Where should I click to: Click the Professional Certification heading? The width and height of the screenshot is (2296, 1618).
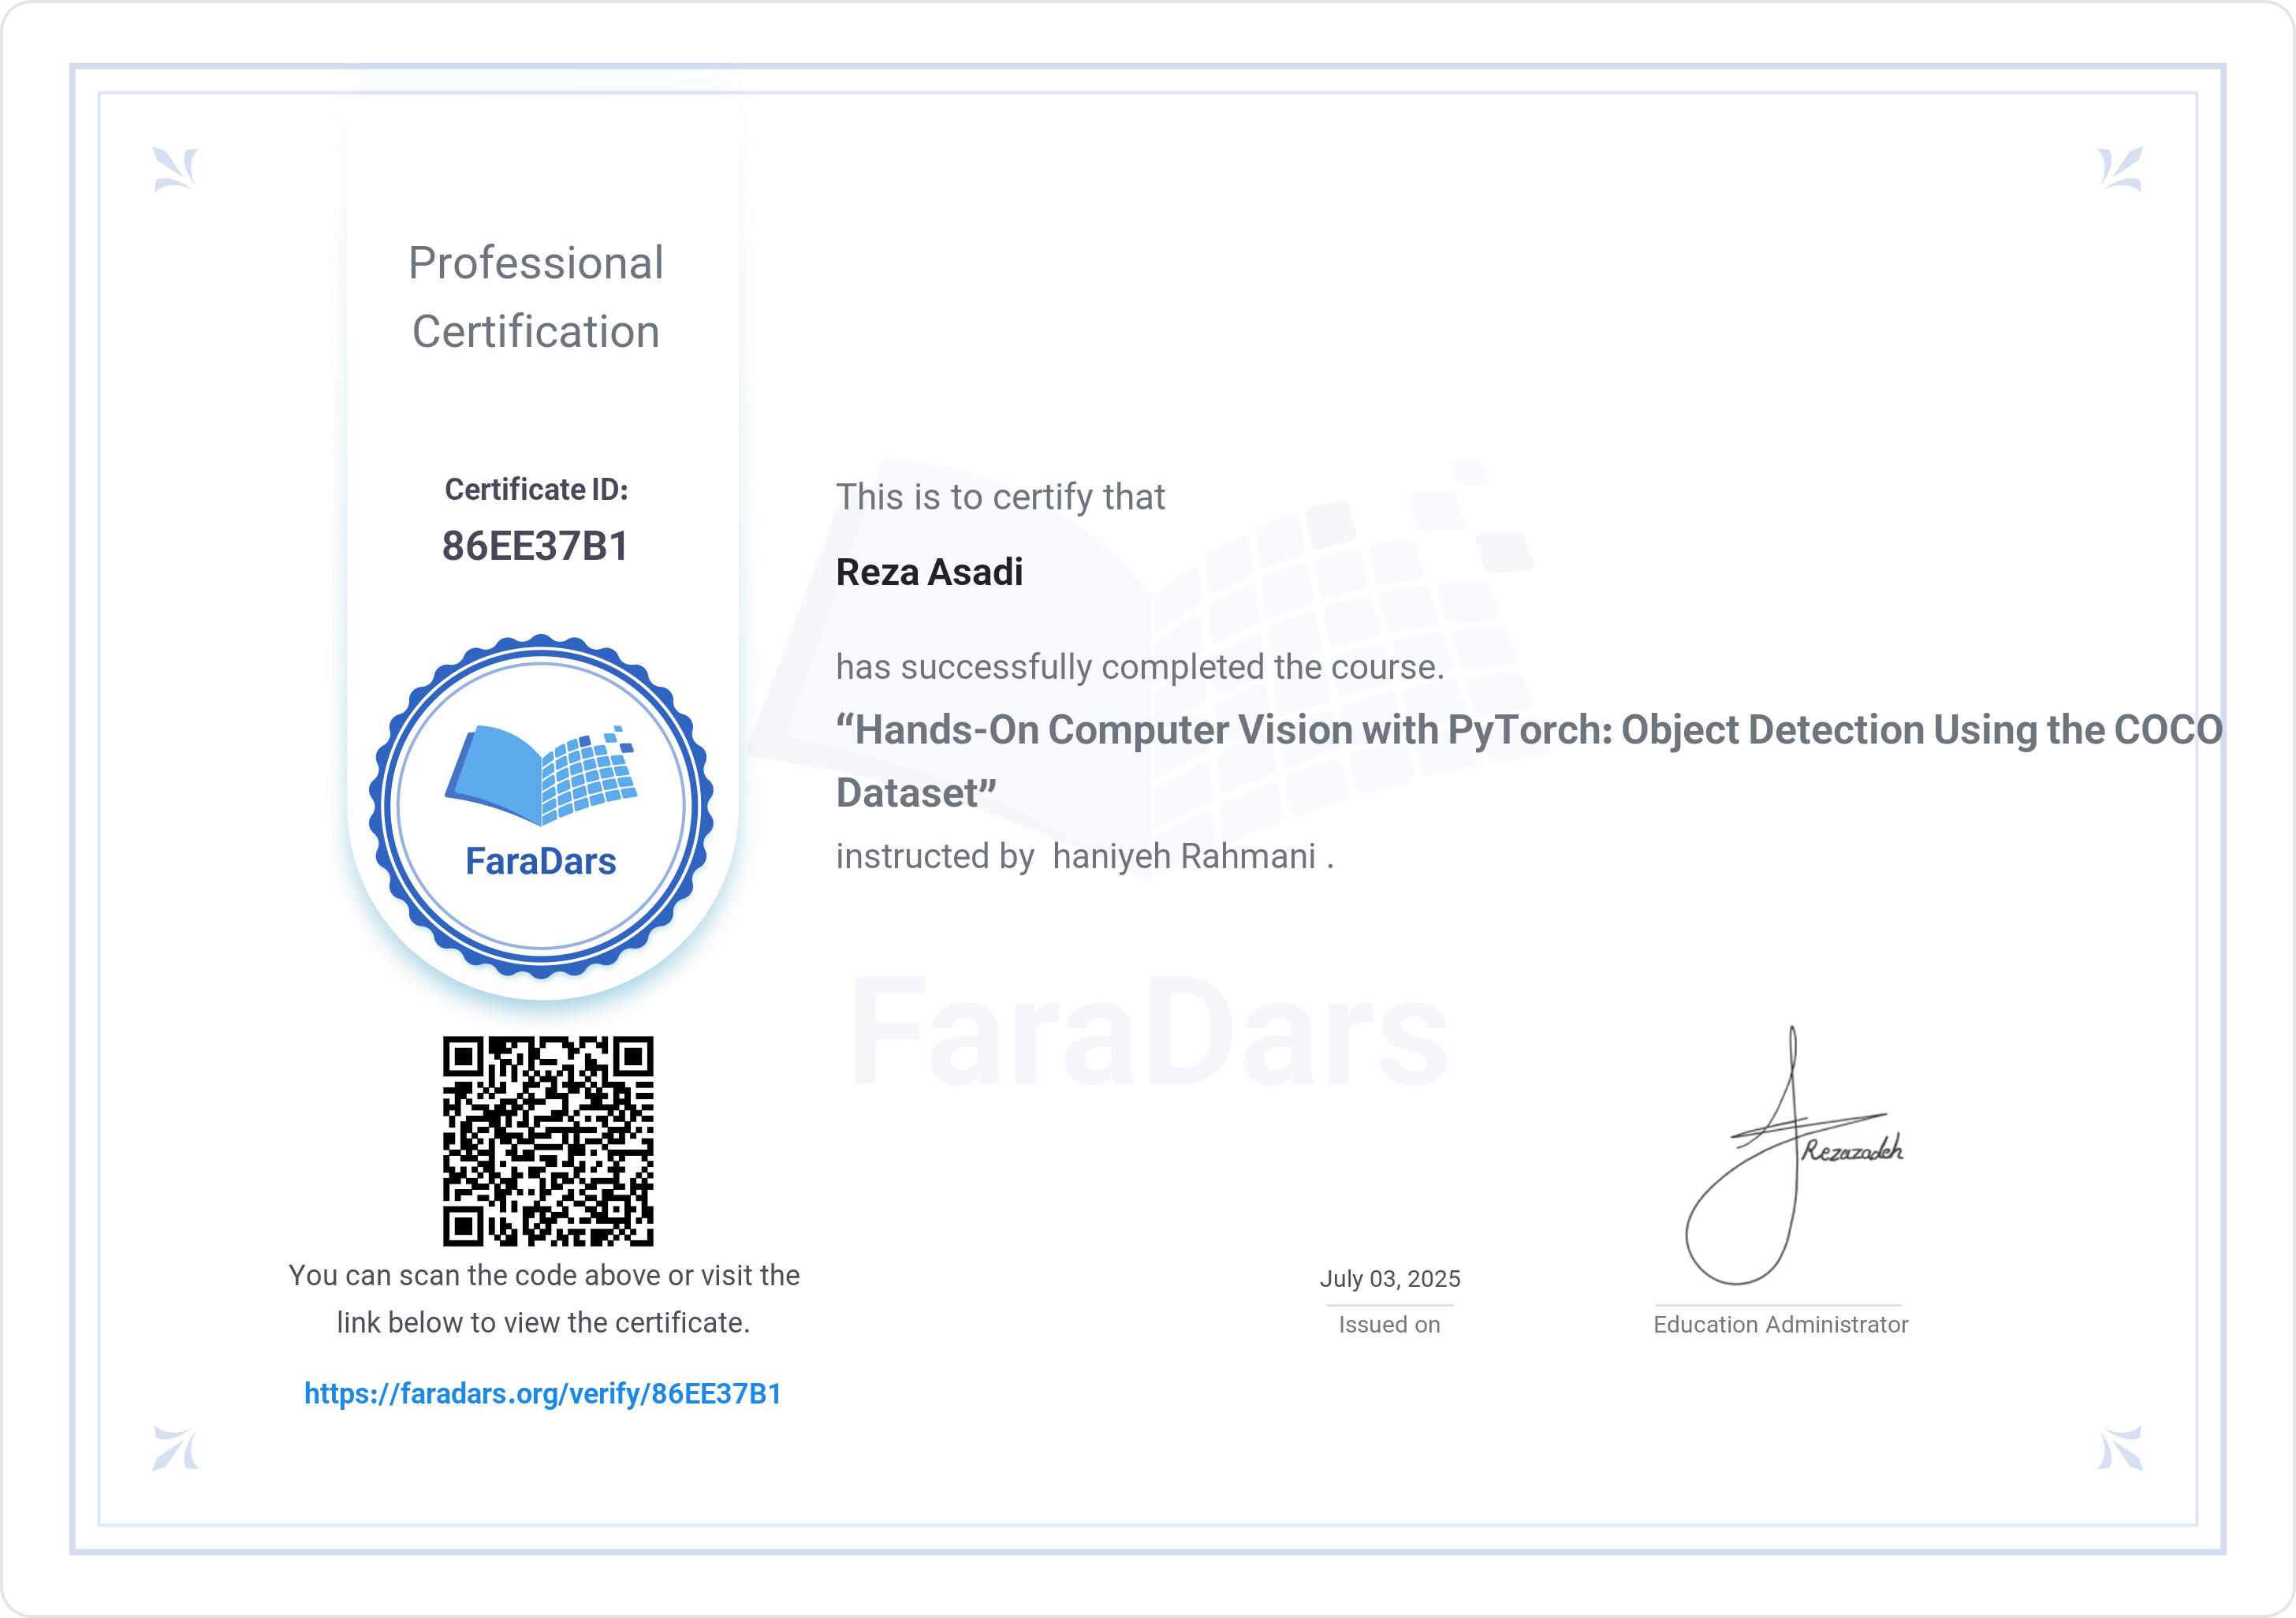pyautogui.click(x=536, y=297)
